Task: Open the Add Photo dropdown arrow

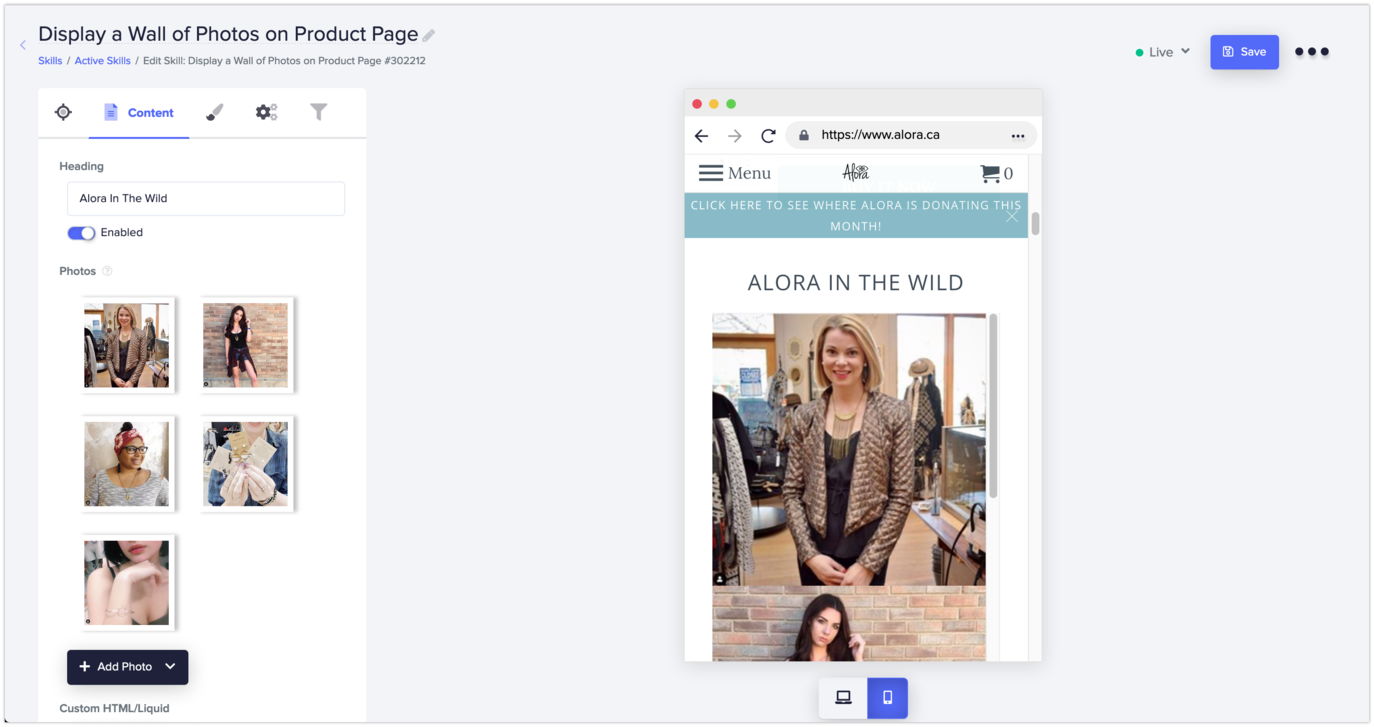Action: pos(170,666)
